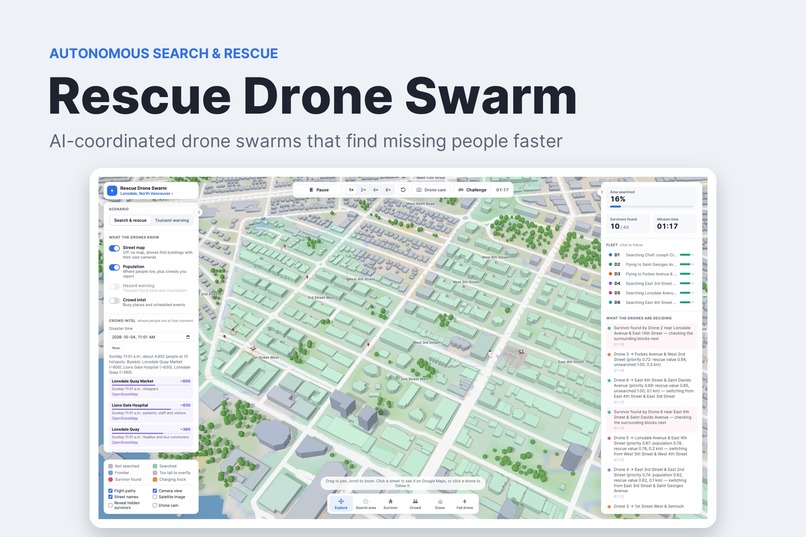Viewport: 806px width, 537px height.
Task: Click the disaster time date field
Action: (x=150, y=337)
